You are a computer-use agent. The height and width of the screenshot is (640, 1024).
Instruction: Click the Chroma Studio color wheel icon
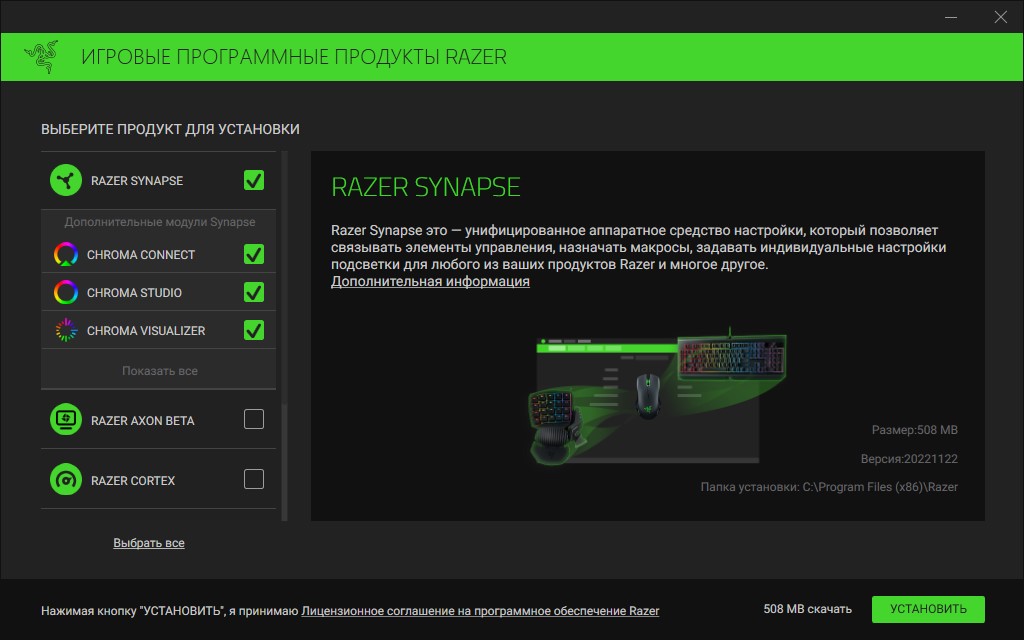point(65,293)
